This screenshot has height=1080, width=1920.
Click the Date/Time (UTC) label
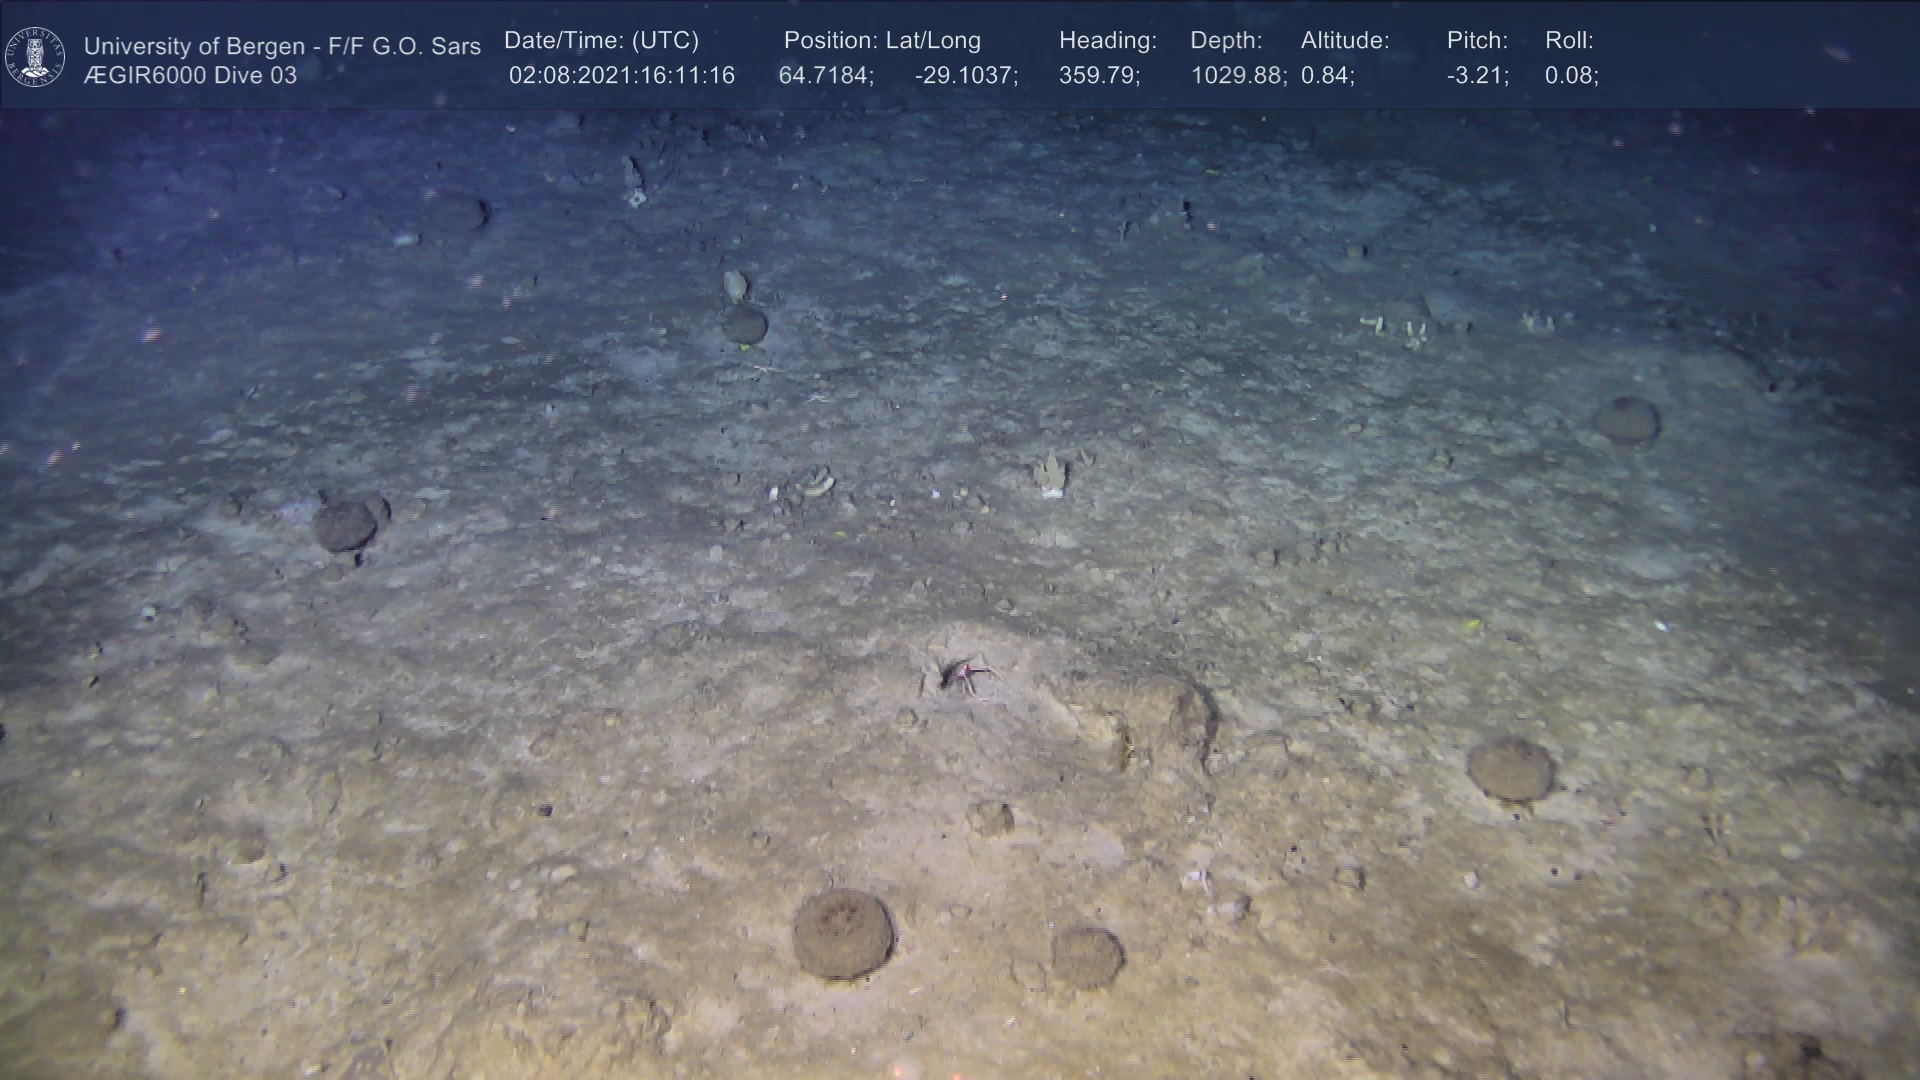[601, 41]
